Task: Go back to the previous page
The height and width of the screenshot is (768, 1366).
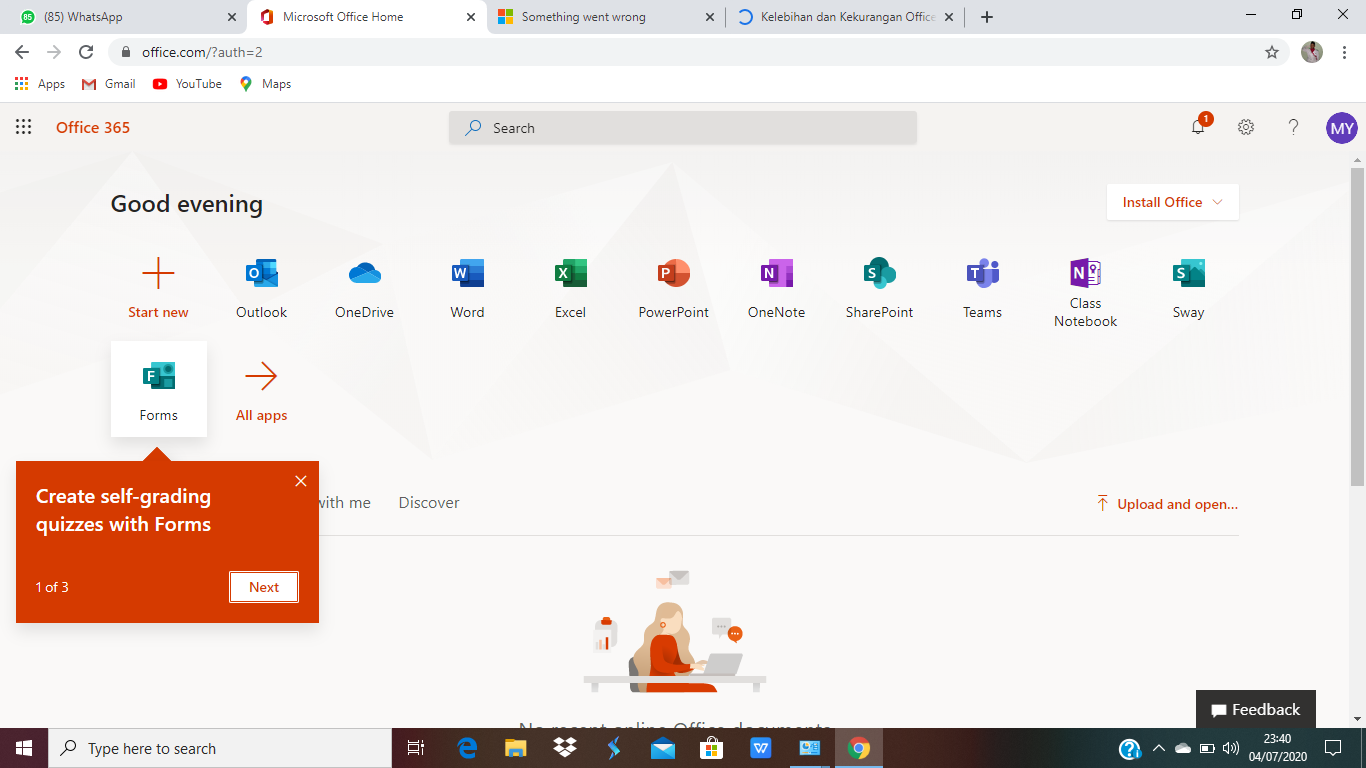Action: [22, 52]
